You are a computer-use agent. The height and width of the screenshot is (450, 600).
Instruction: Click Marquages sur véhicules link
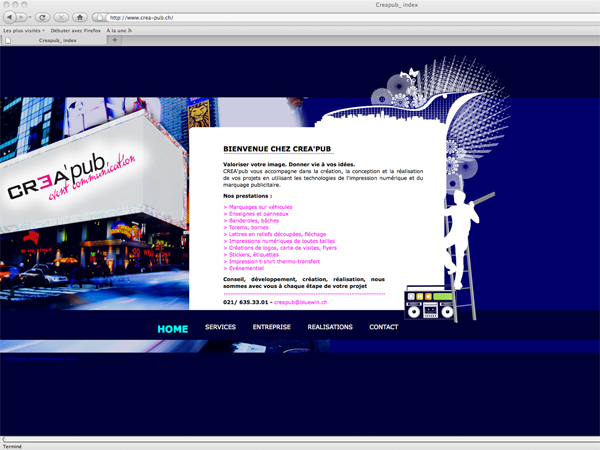point(258,207)
